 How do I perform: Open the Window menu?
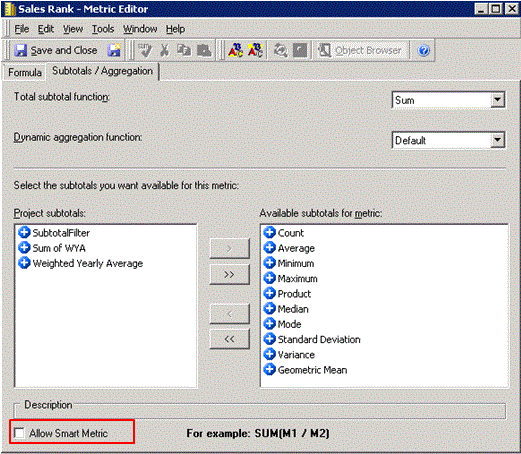(140, 29)
